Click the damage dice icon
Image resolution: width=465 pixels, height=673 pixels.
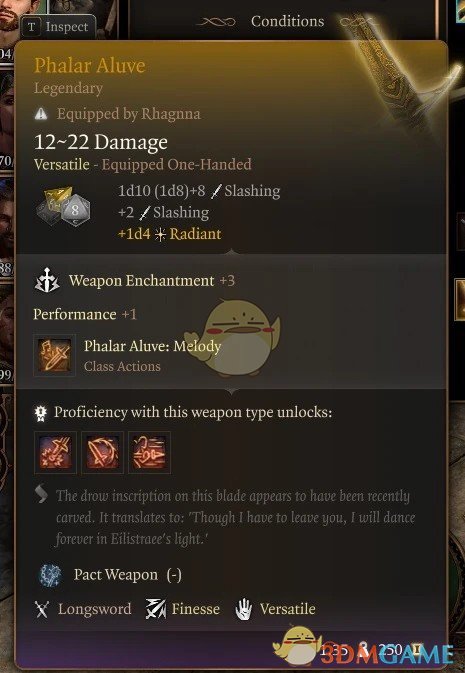64,206
